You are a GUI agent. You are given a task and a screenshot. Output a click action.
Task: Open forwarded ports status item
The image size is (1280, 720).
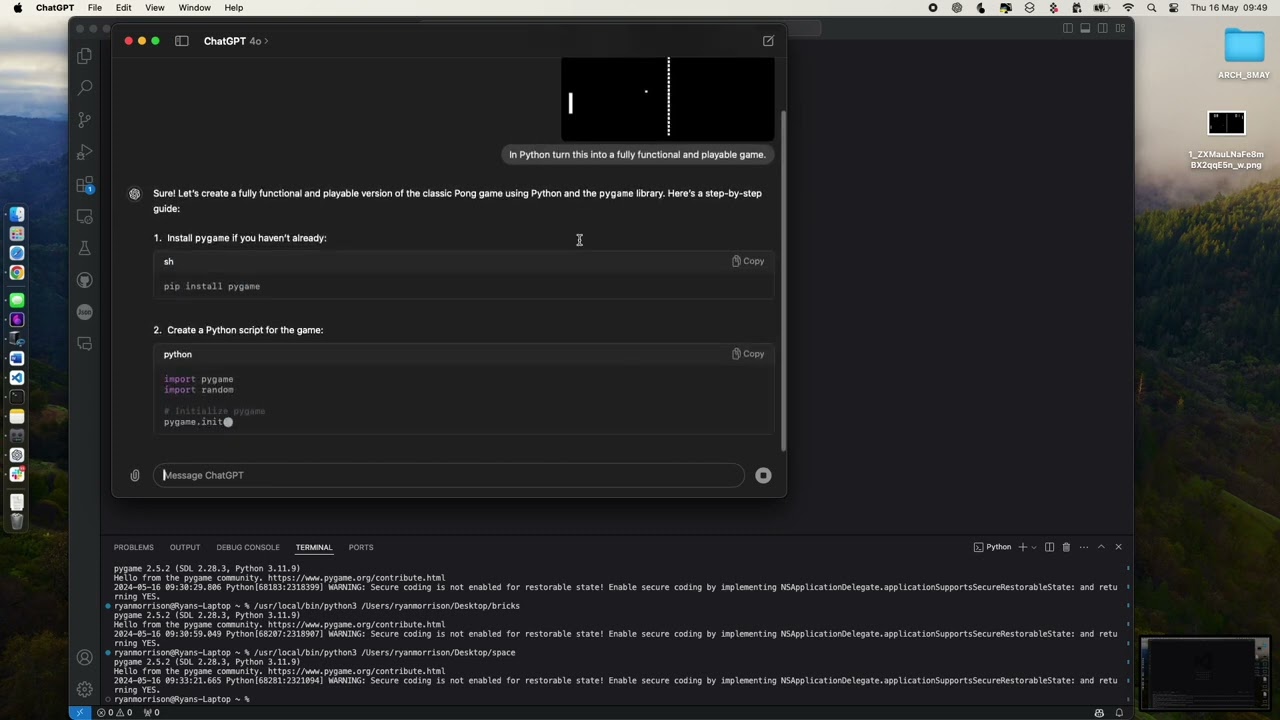[x=151, y=712]
